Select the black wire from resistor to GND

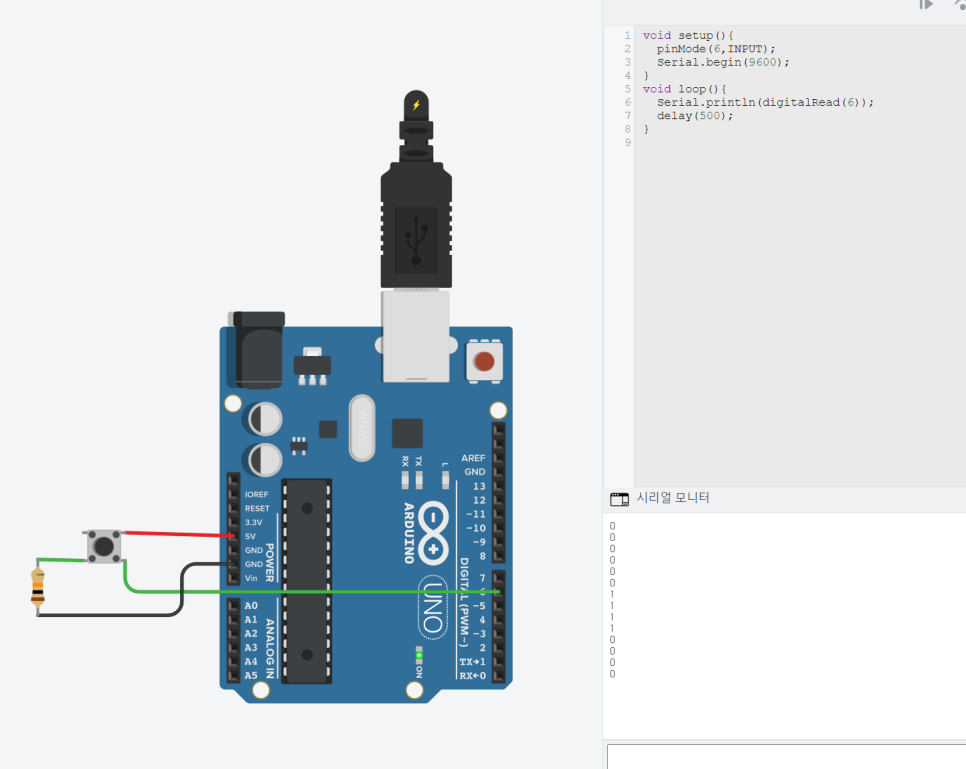(x=110, y=614)
